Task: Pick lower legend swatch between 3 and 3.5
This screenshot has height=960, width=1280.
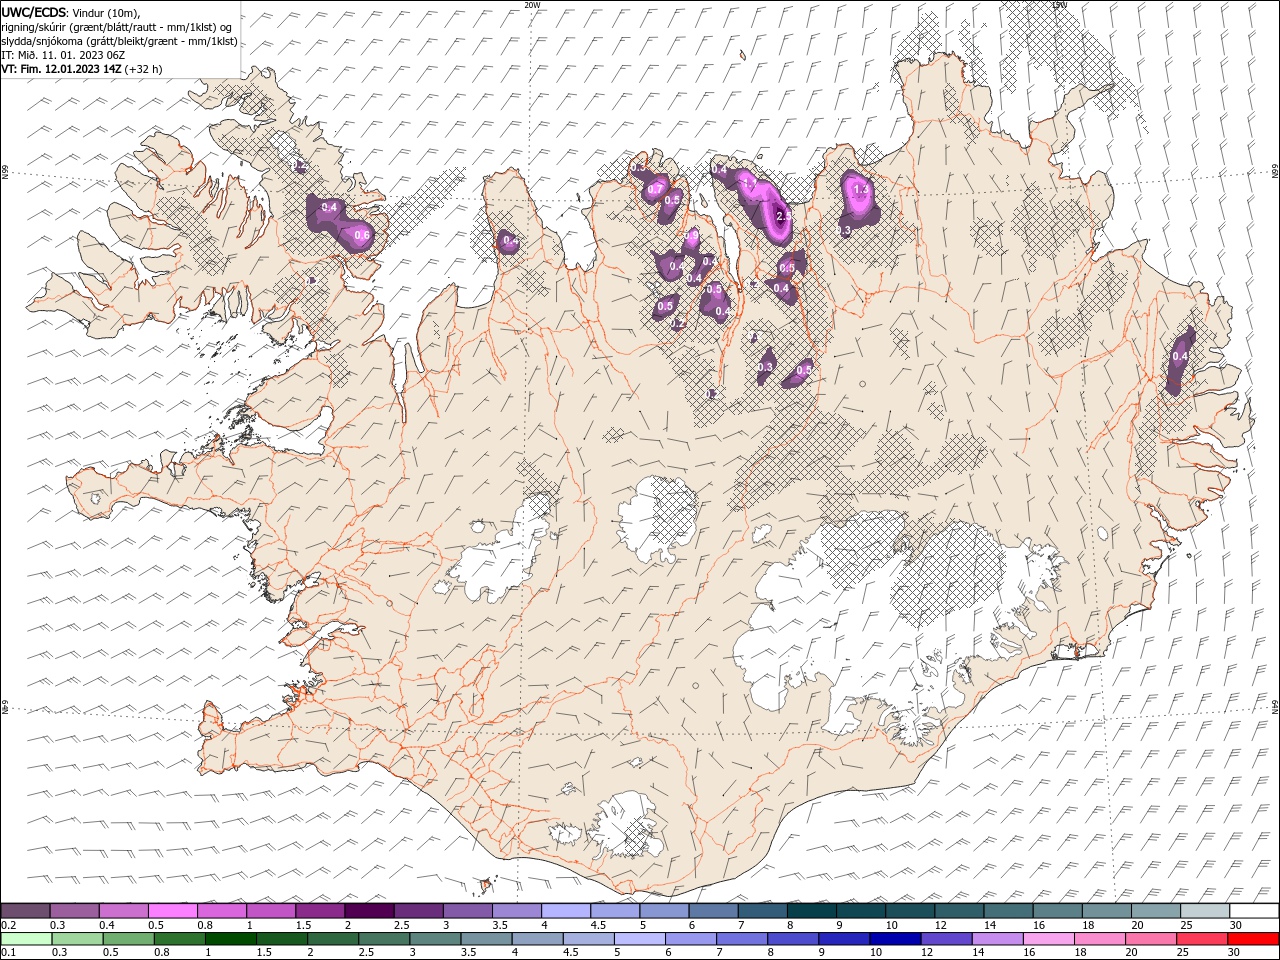Action: (435, 939)
